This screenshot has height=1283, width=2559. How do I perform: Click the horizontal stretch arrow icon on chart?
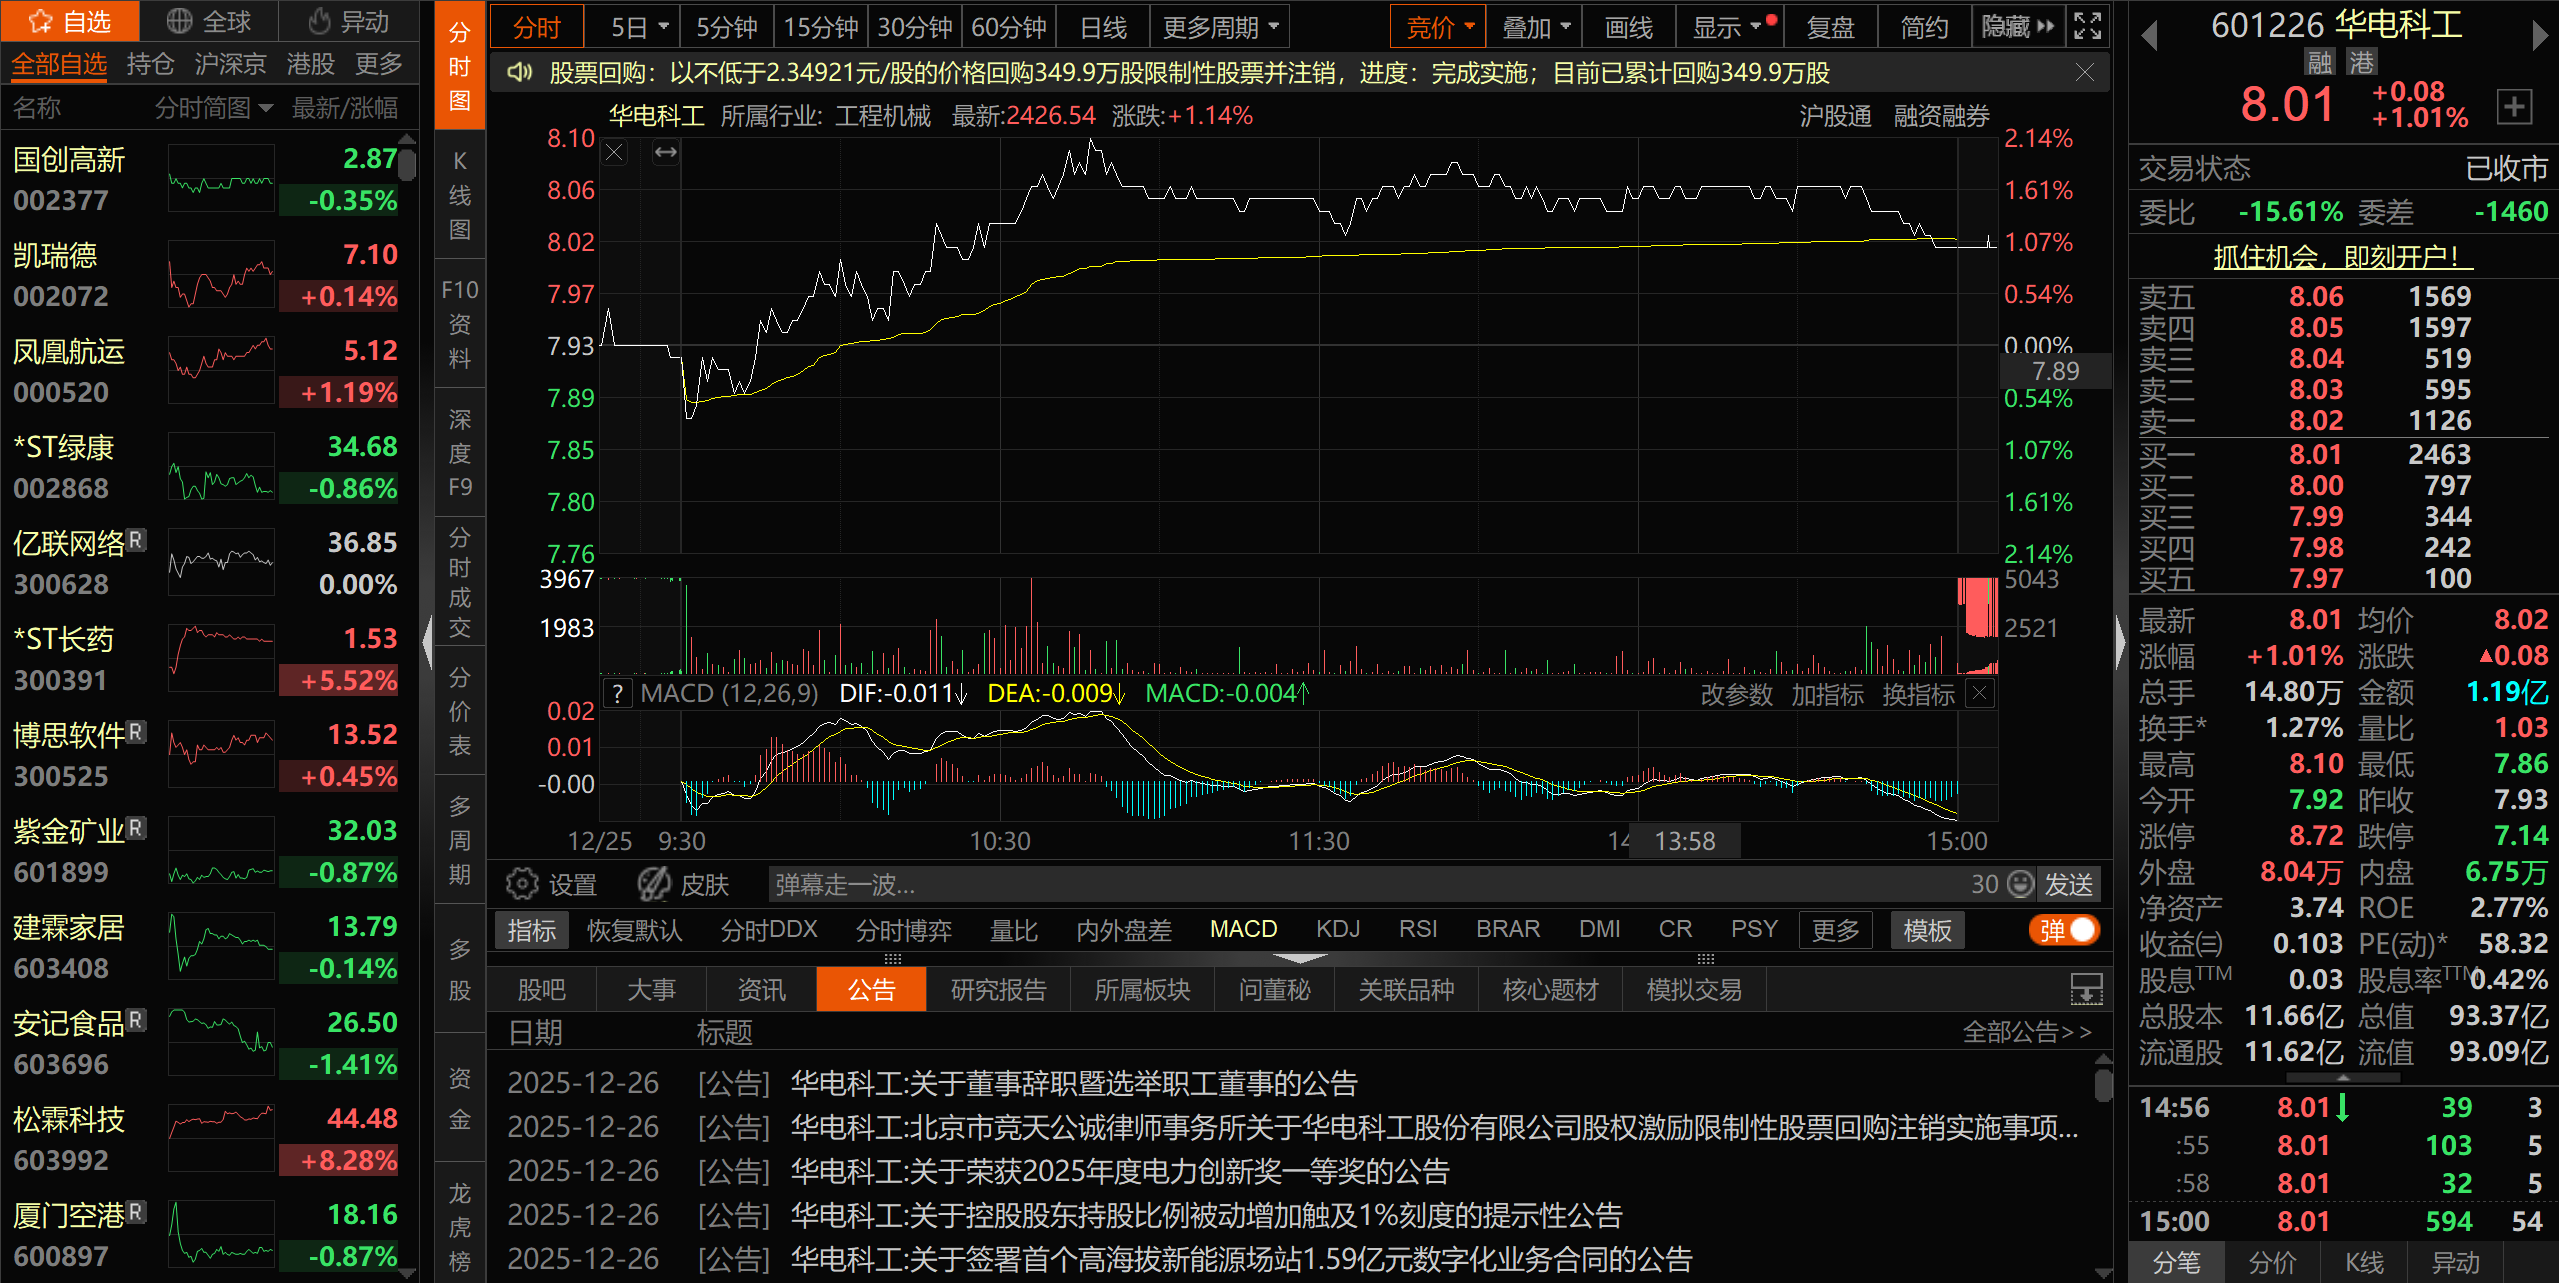click(666, 153)
